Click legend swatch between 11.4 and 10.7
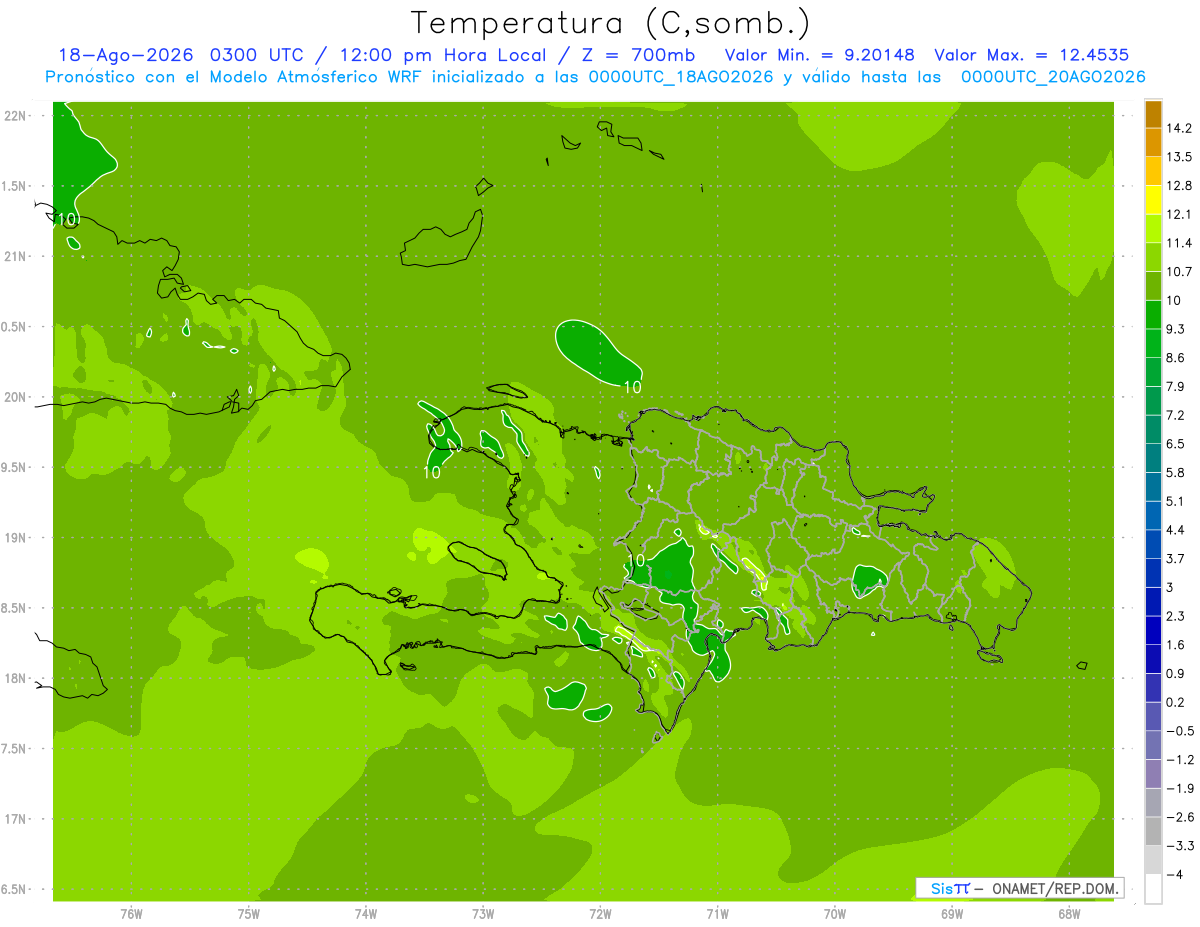 [1153, 258]
